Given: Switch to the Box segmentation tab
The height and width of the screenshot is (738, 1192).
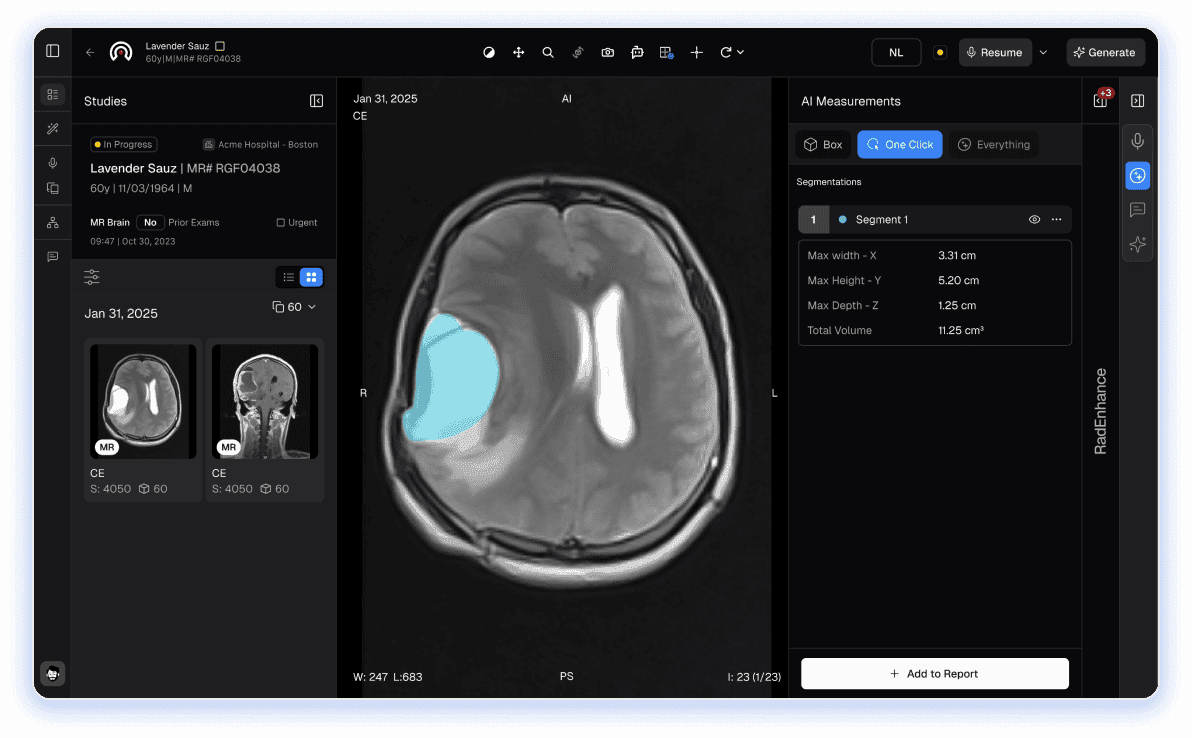Looking at the screenshot, I should (x=822, y=145).
